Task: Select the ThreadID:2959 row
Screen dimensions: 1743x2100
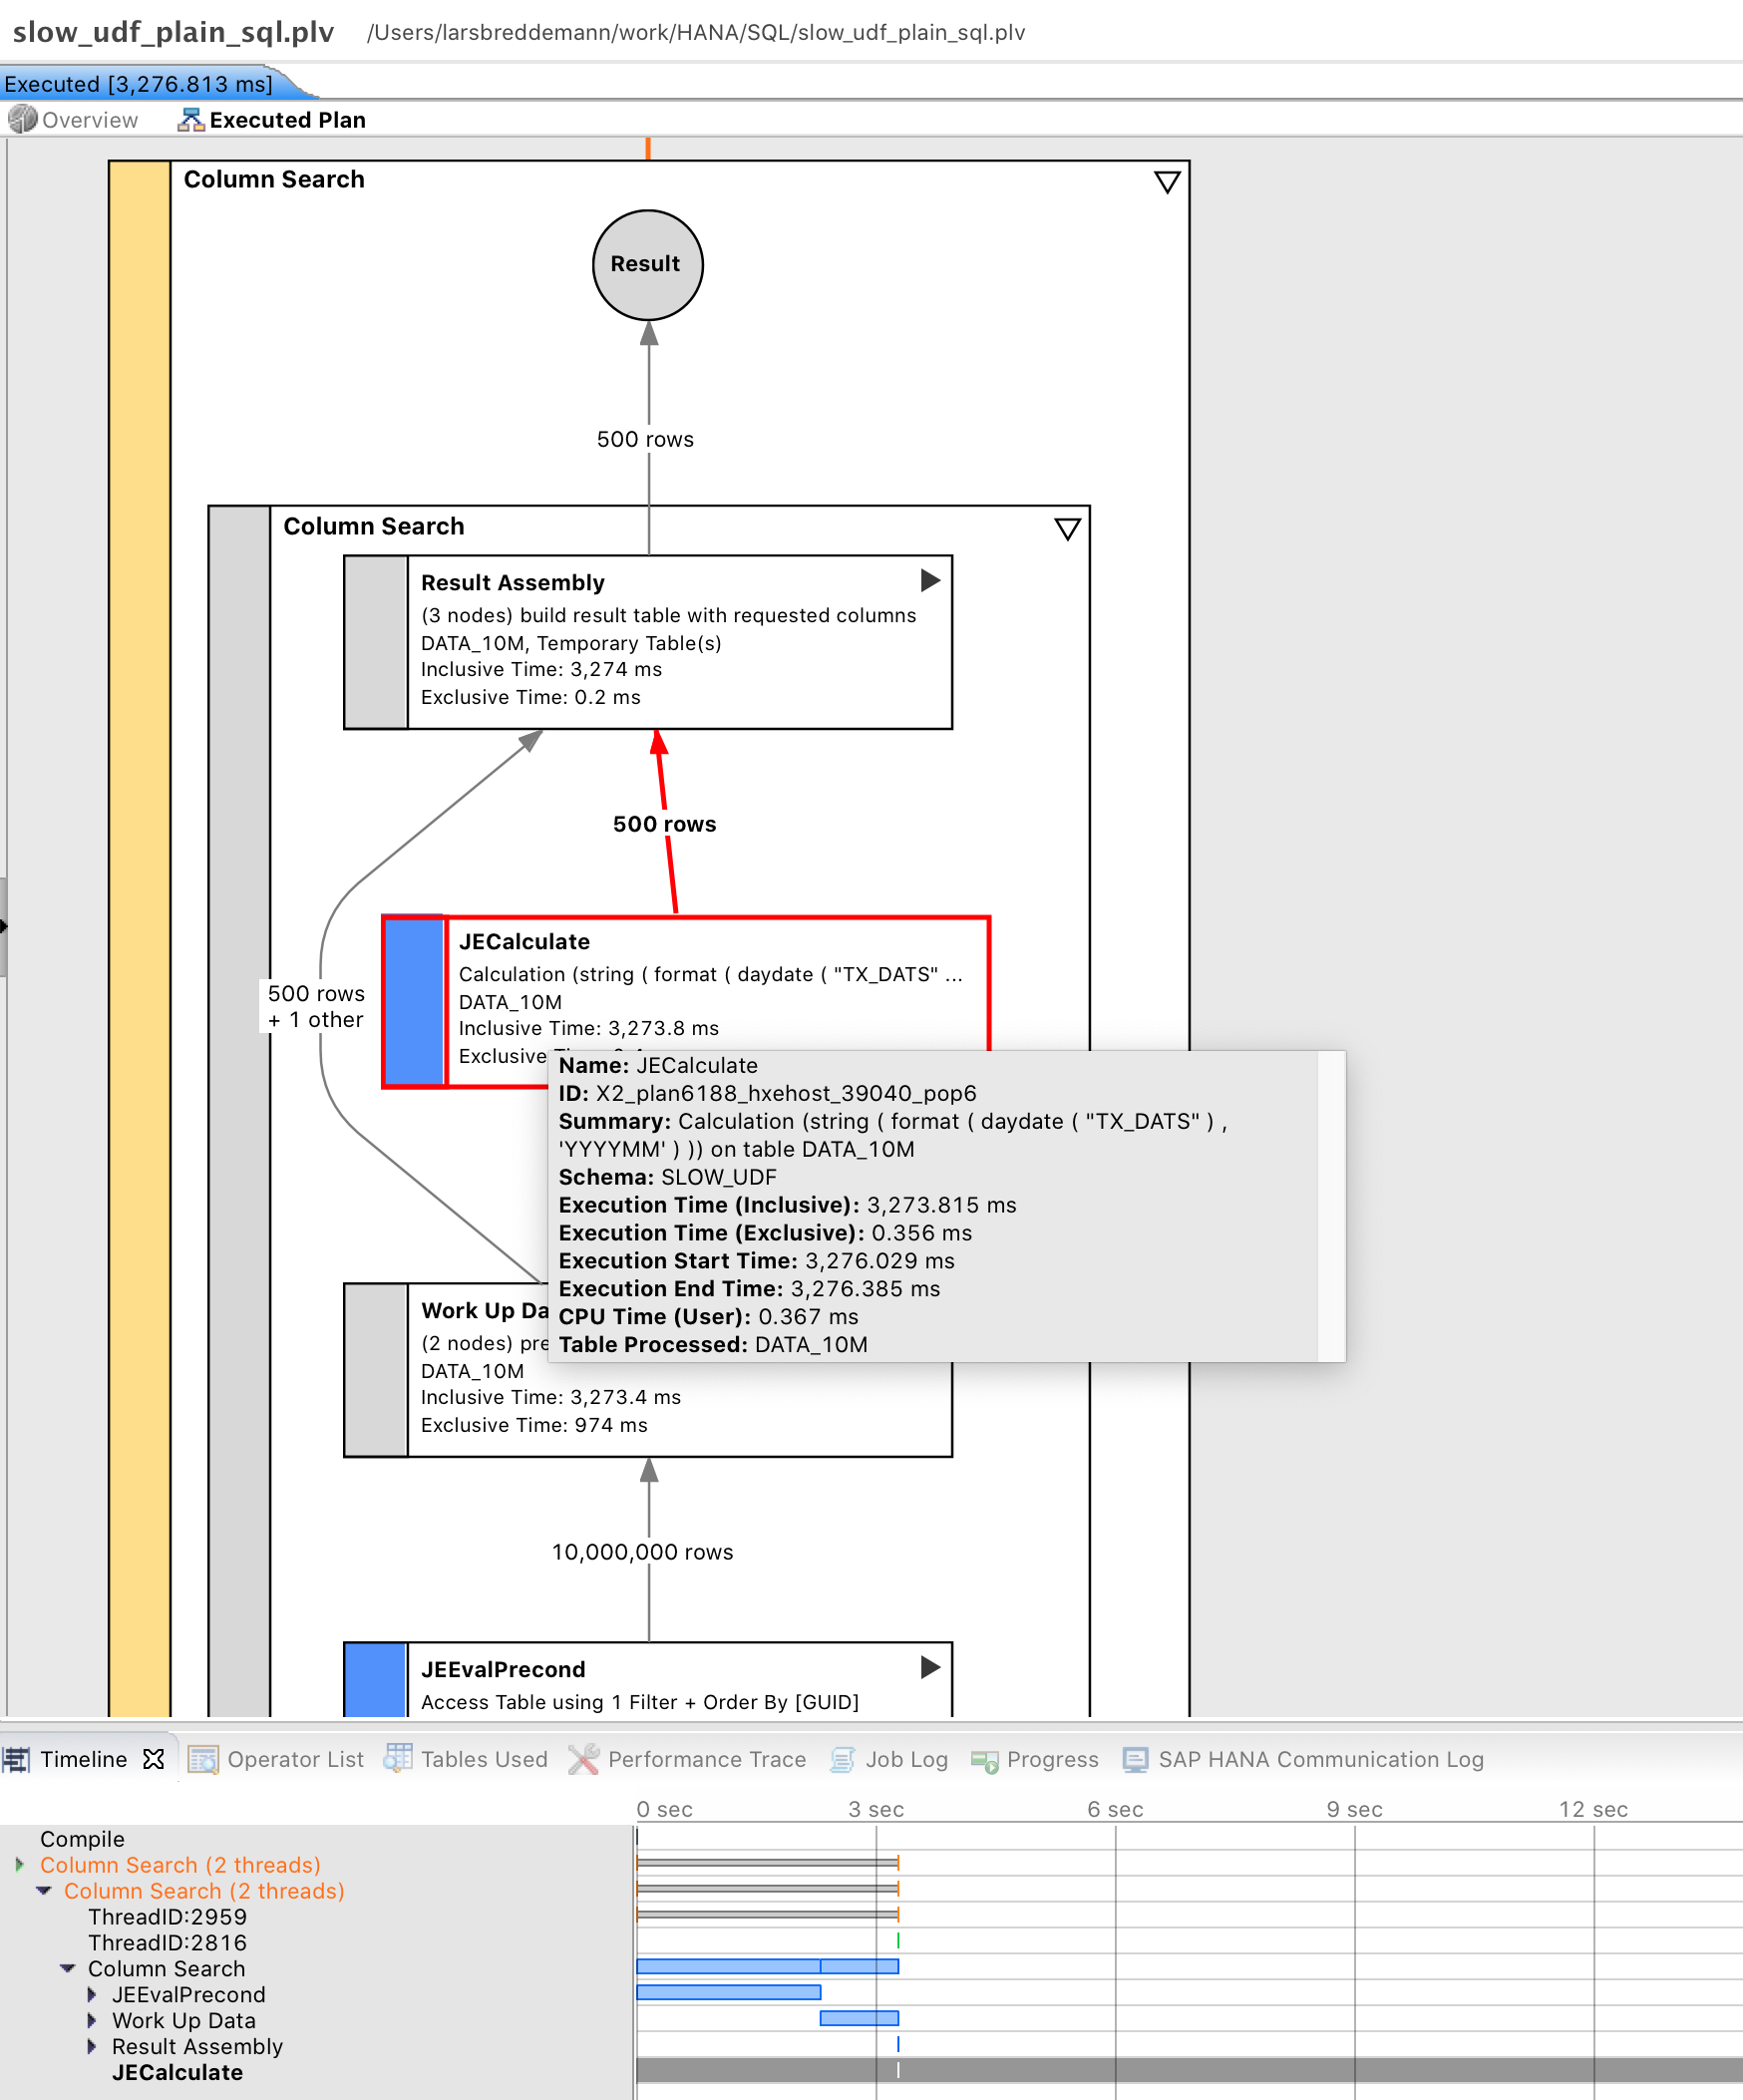Action: (x=167, y=1917)
